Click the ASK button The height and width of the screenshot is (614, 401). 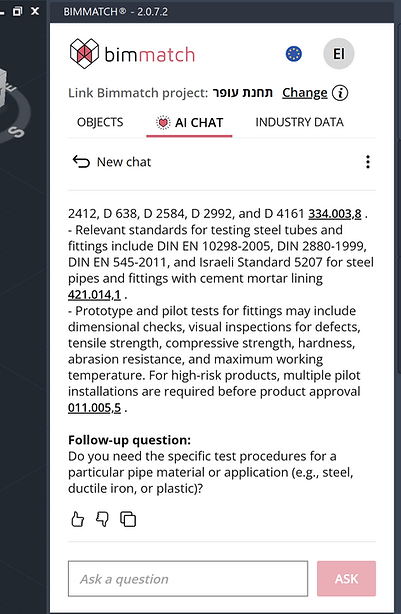347,579
